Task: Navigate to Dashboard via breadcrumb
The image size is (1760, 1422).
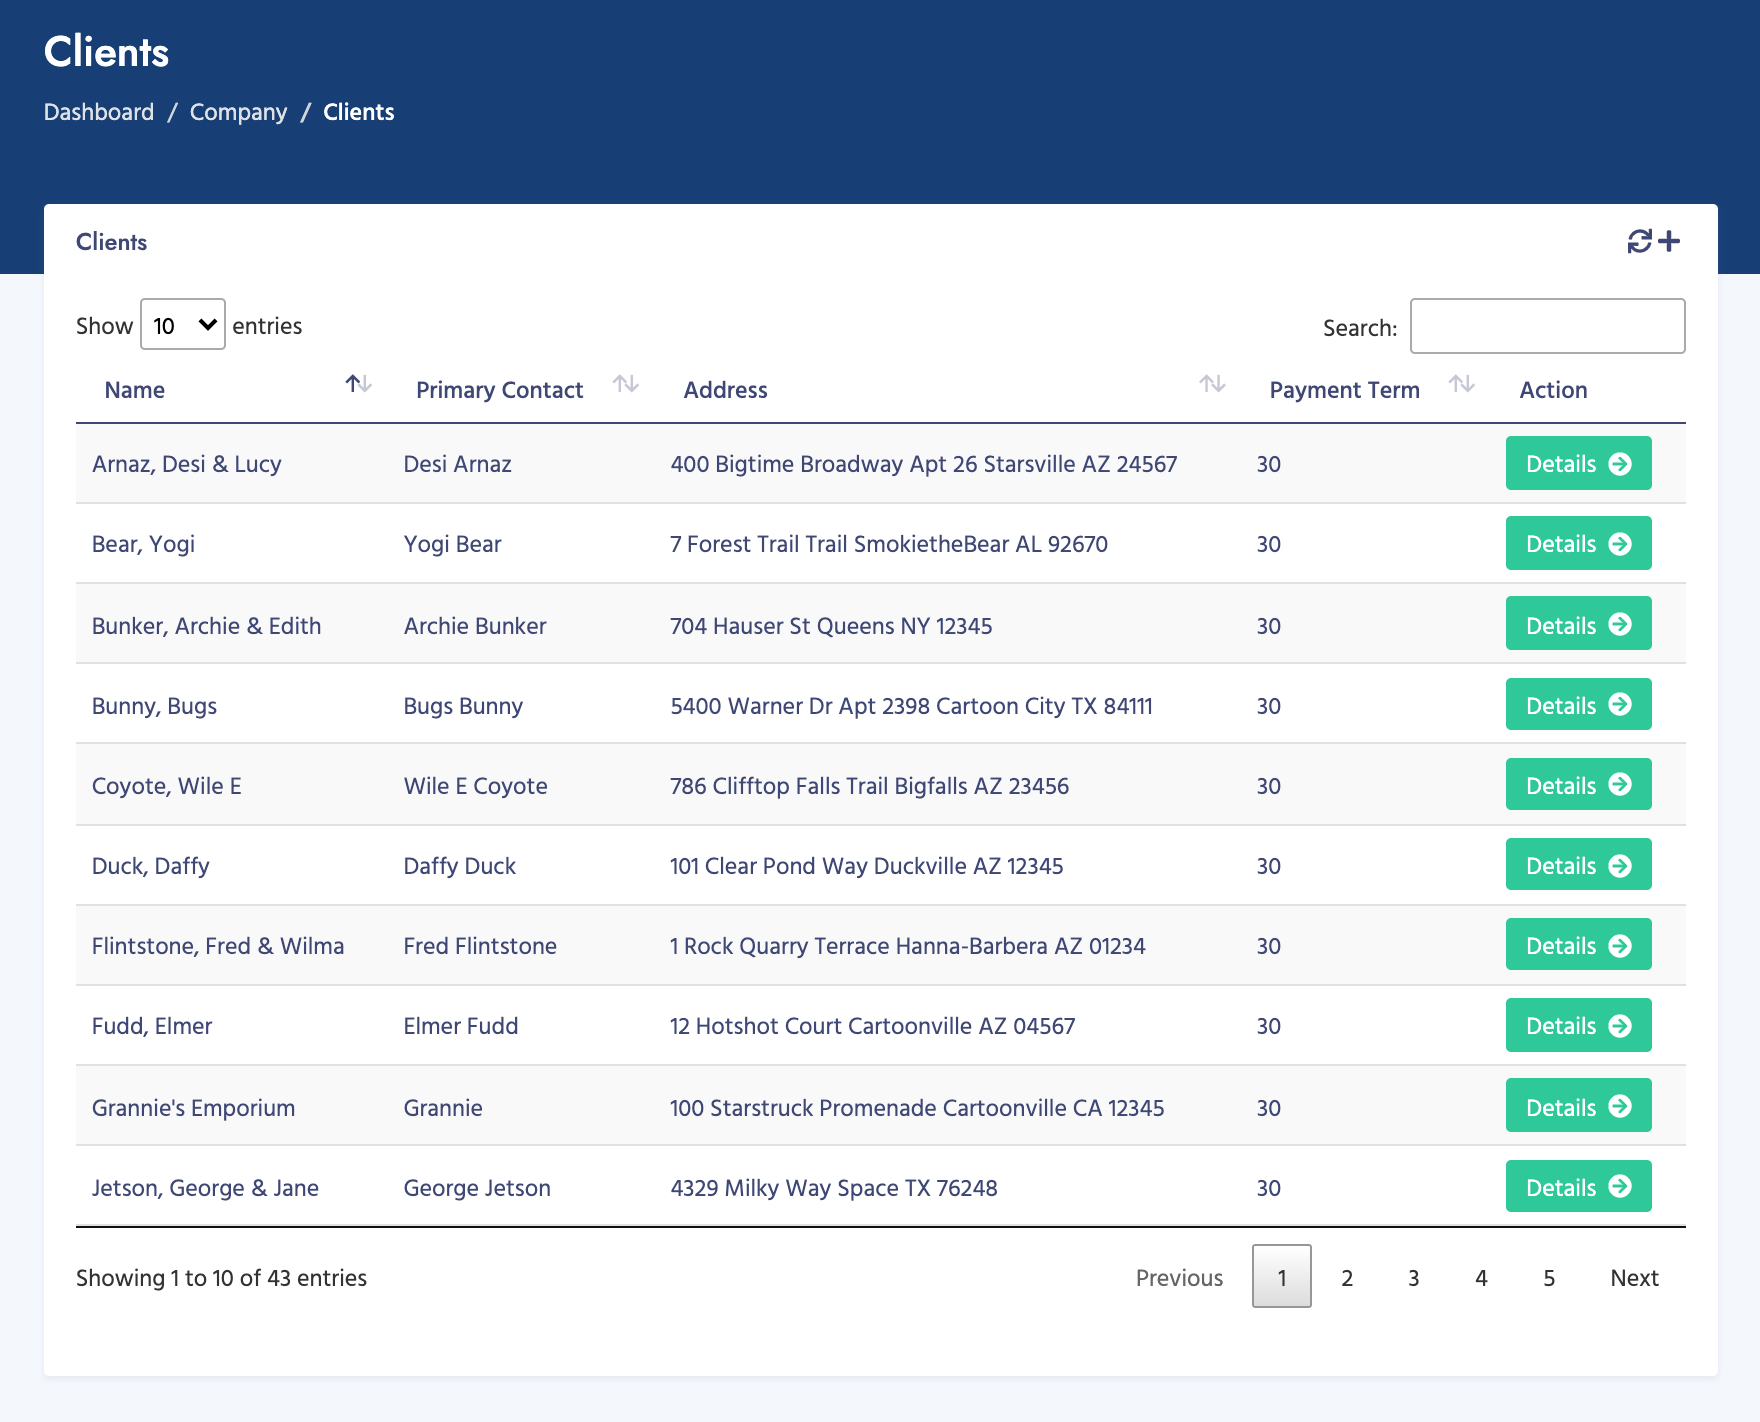Action: (x=99, y=112)
